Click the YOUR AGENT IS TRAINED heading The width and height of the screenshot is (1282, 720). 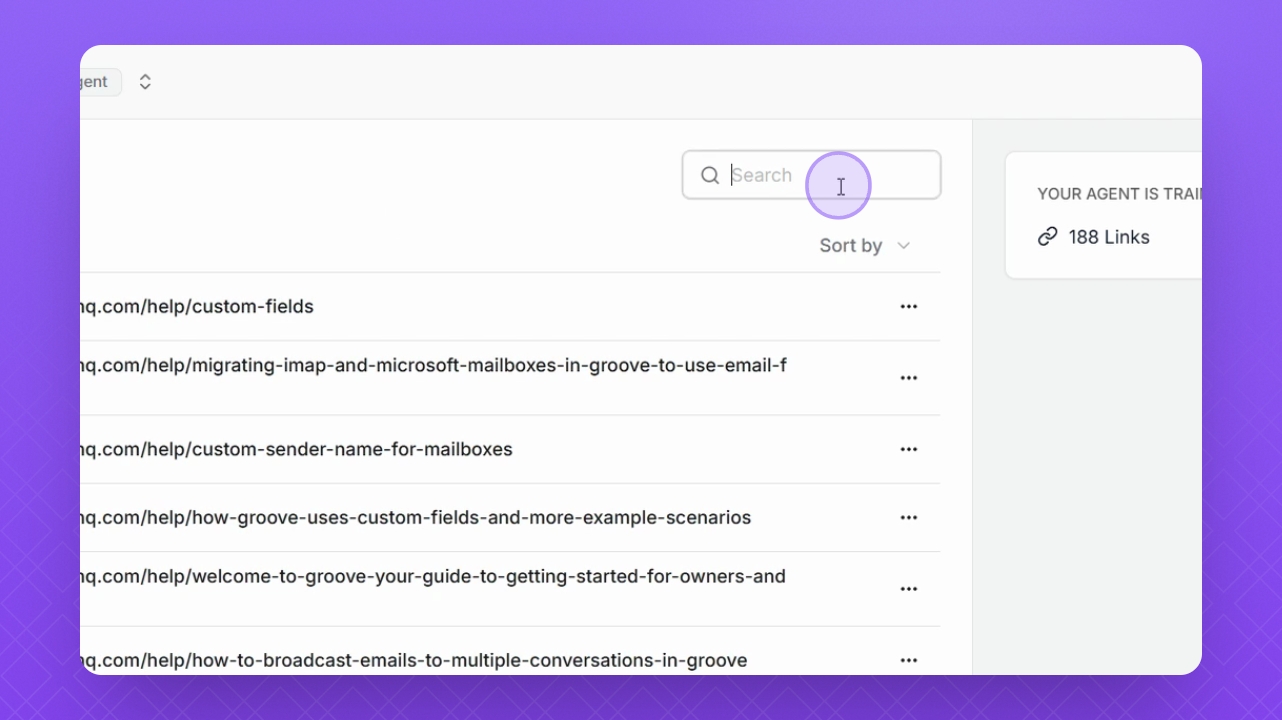point(1119,194)
